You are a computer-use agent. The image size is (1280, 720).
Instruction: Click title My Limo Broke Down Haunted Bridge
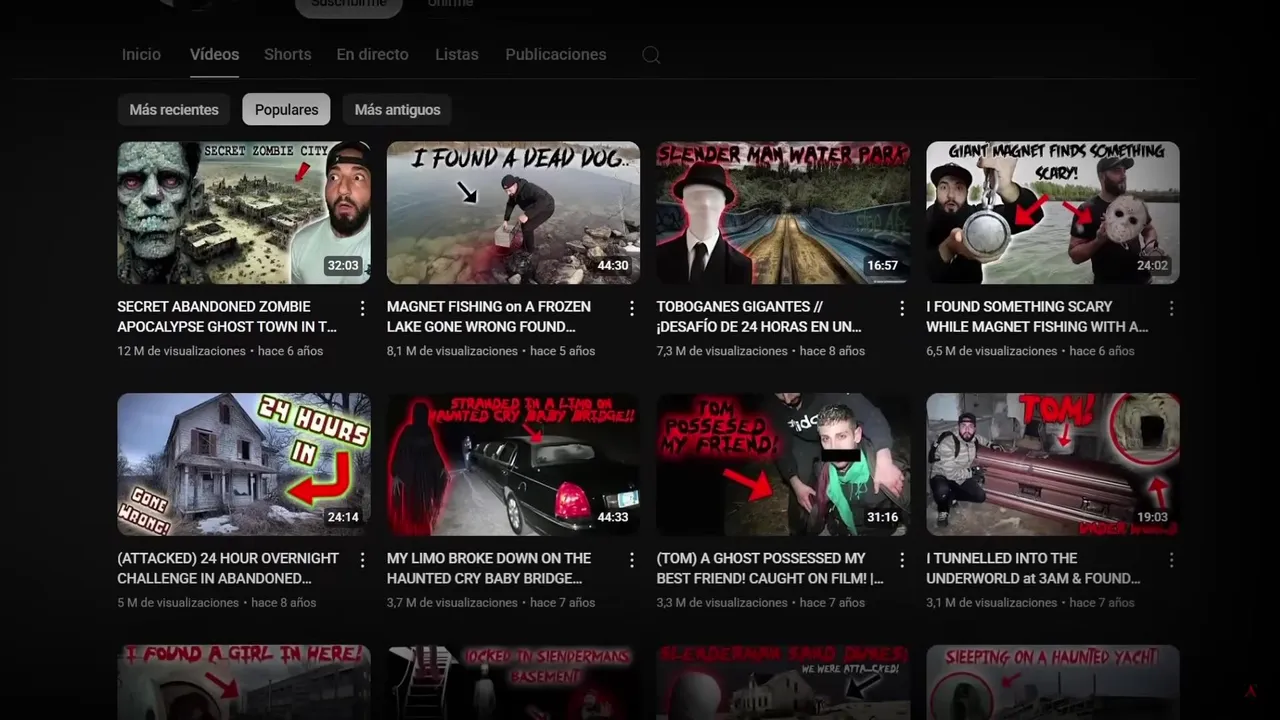pyautogui.click(x=489, y=568)
